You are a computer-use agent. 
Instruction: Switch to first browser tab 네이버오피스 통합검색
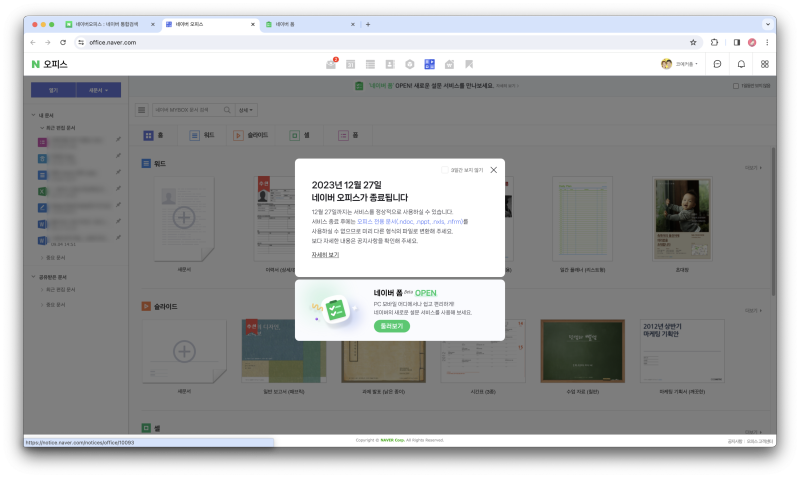tap(110, 24)
